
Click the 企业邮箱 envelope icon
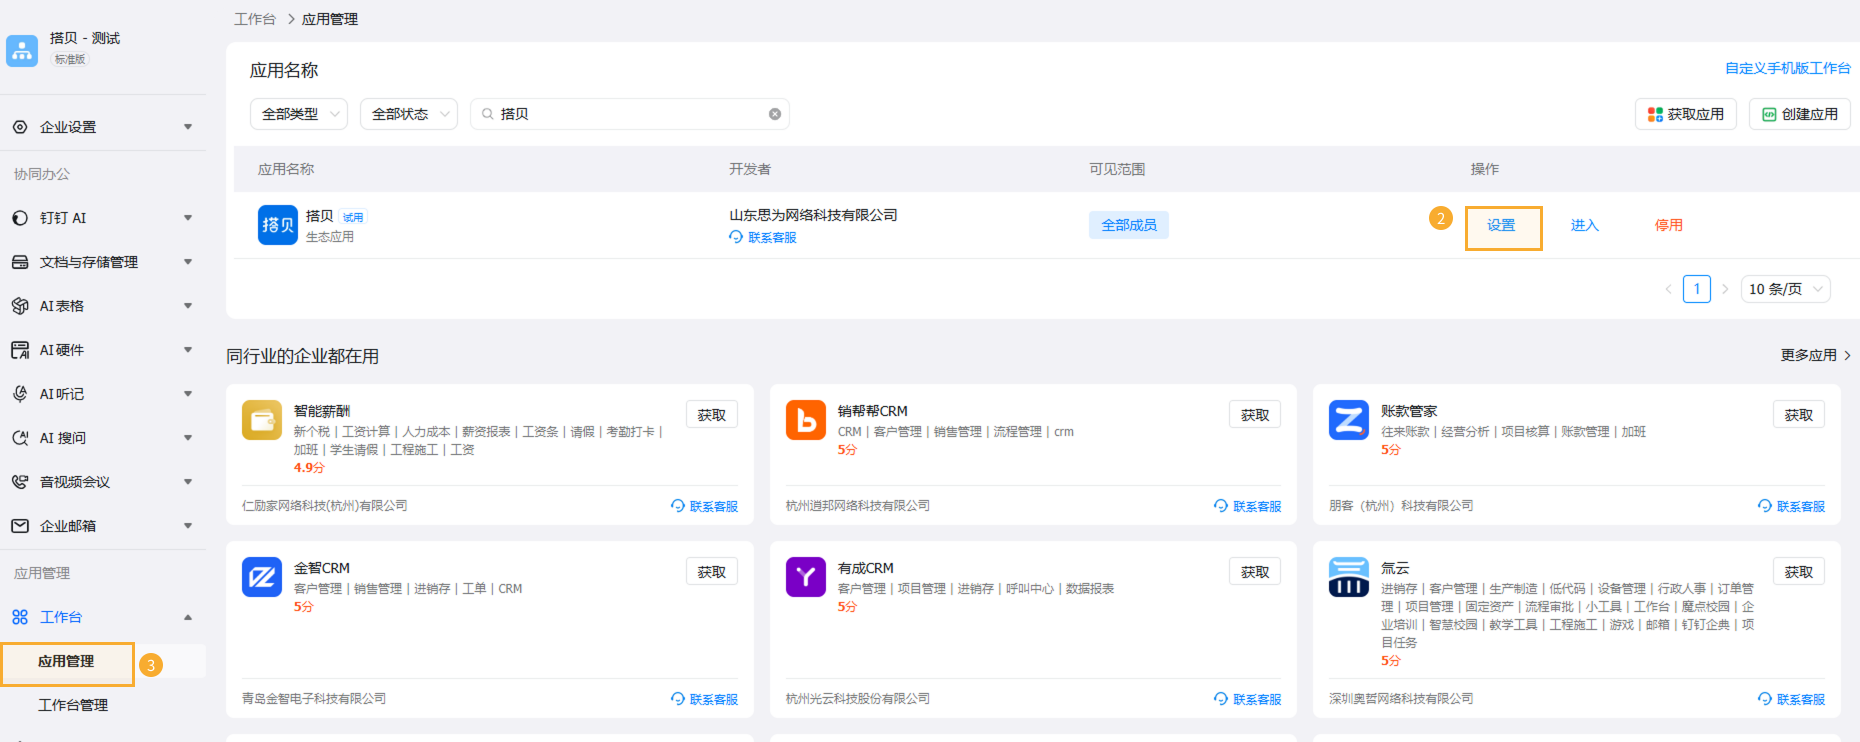(x=20, y=526)
